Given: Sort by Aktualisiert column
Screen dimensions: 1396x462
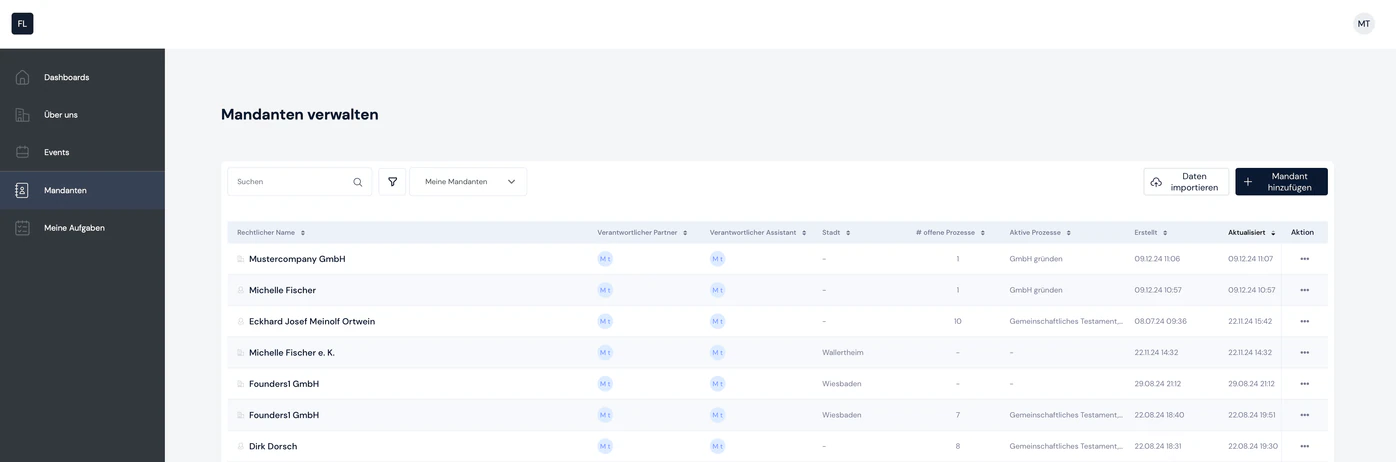Looking at the screenshot, I should 1252,232.
